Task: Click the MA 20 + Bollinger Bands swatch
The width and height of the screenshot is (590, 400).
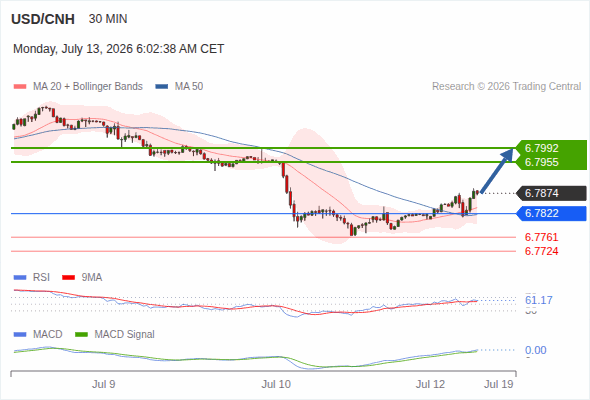Action: point(20,87)
